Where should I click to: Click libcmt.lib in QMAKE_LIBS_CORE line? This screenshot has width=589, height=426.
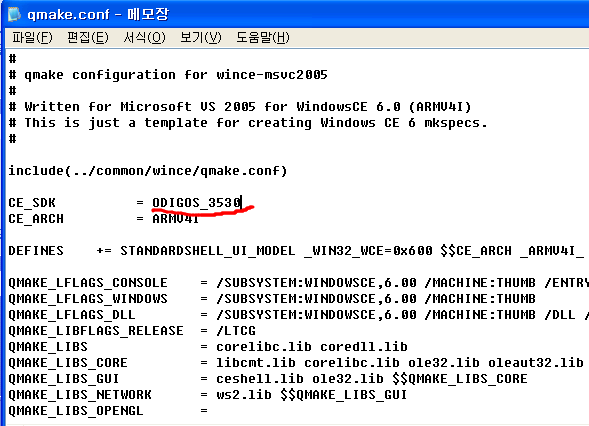pos(256,363)
